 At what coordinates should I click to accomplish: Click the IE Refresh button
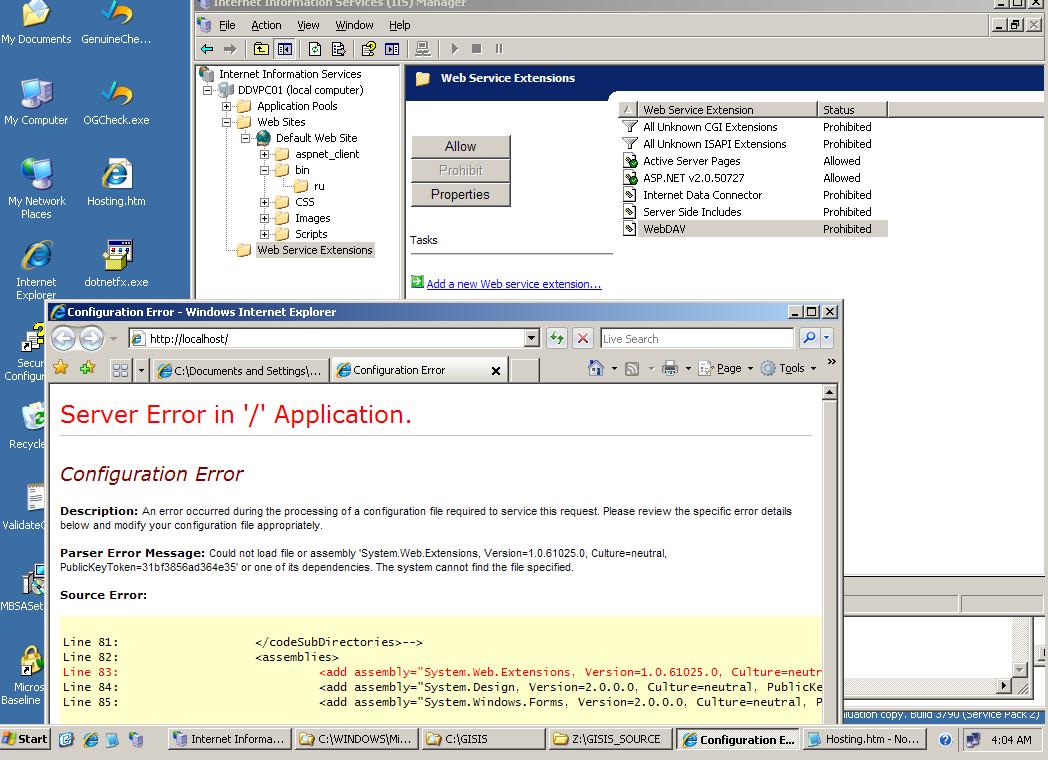click(557, 338)
